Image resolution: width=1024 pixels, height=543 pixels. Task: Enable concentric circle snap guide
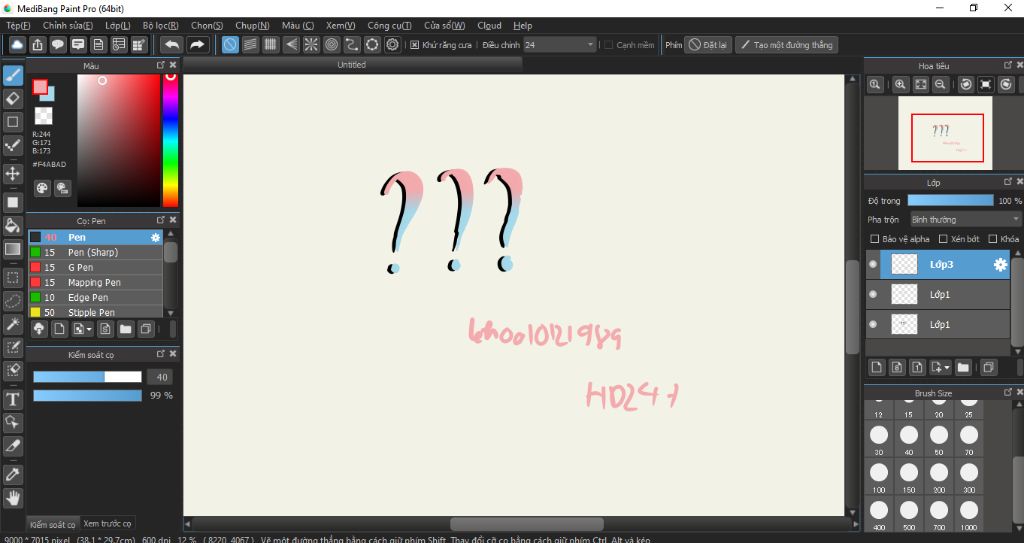pos(331,44)
